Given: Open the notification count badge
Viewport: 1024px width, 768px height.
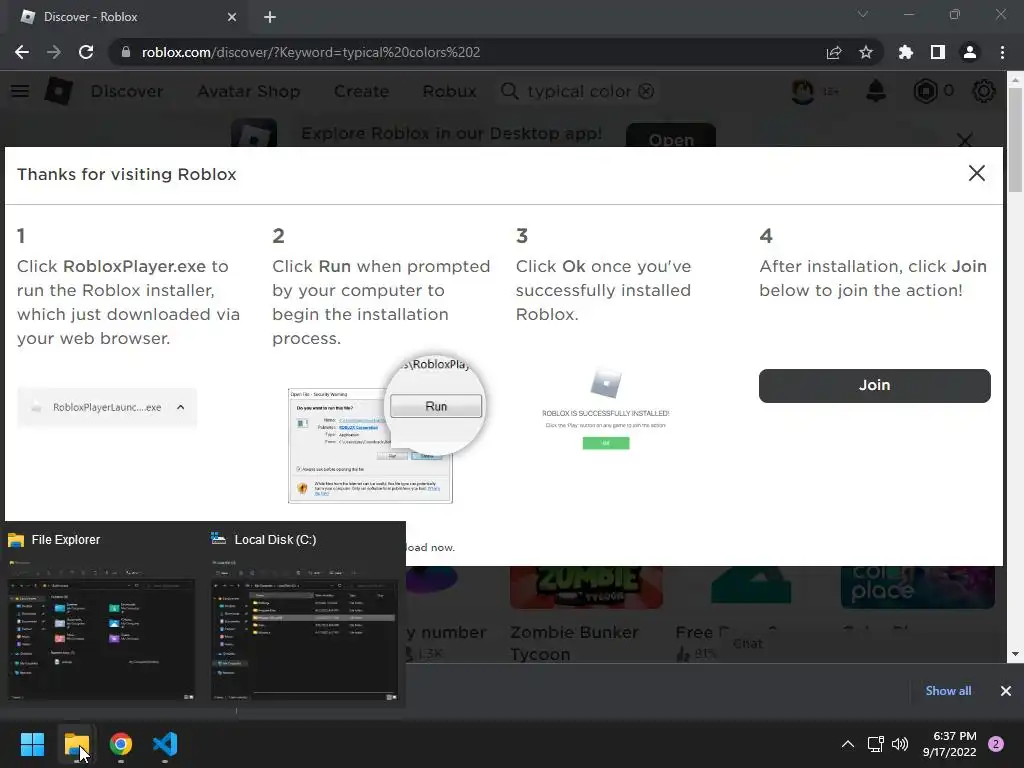Looking at the screenshot, I should 996,744.
